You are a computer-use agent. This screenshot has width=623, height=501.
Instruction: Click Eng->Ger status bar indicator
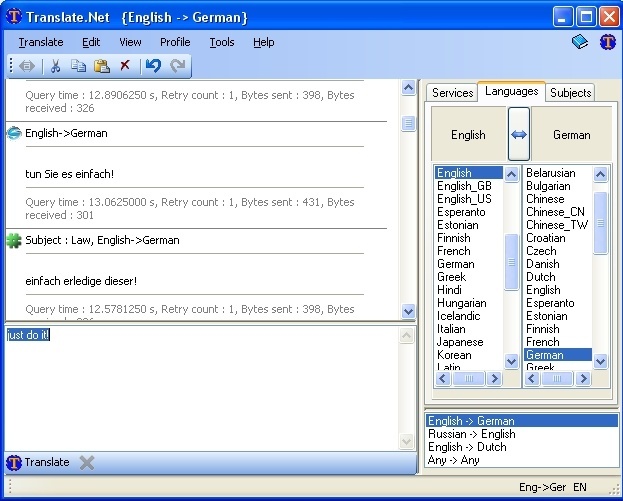point(542,487)
